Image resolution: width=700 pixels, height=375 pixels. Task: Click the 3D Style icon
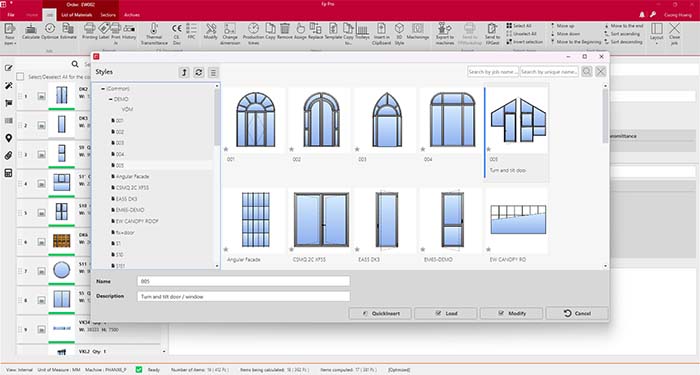tap(399, 34)
